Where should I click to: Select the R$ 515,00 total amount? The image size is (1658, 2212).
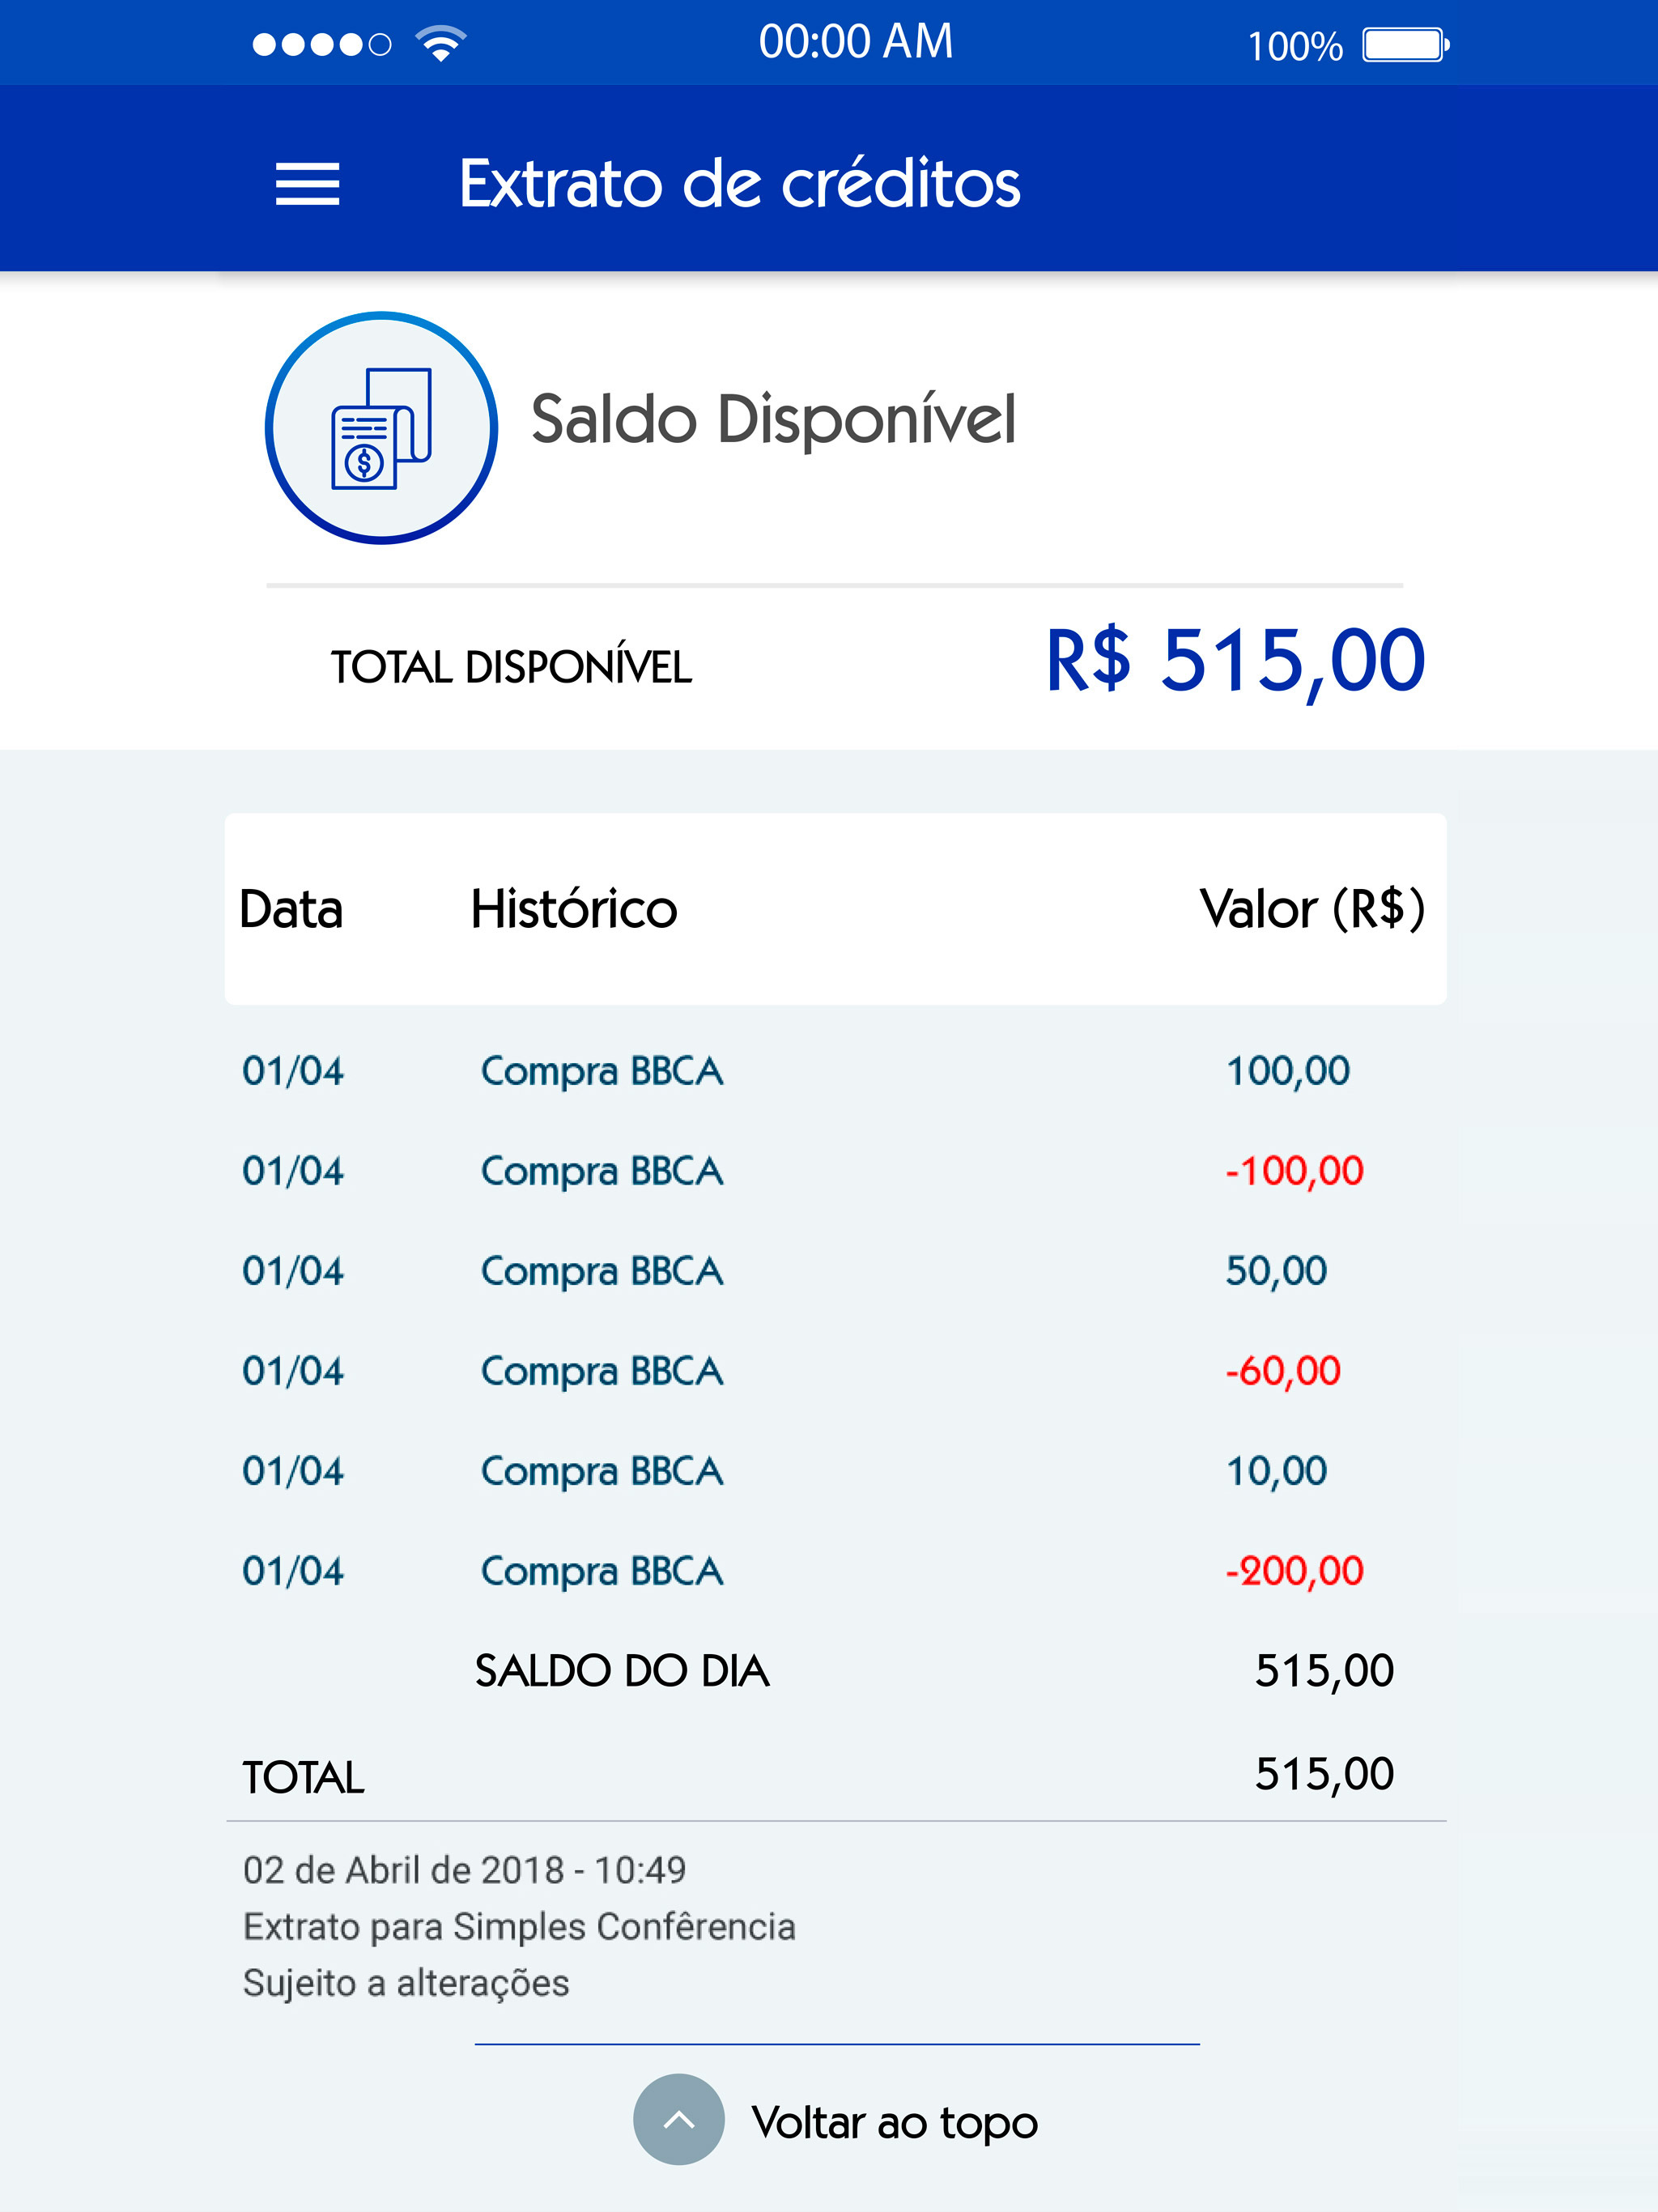1235,660
